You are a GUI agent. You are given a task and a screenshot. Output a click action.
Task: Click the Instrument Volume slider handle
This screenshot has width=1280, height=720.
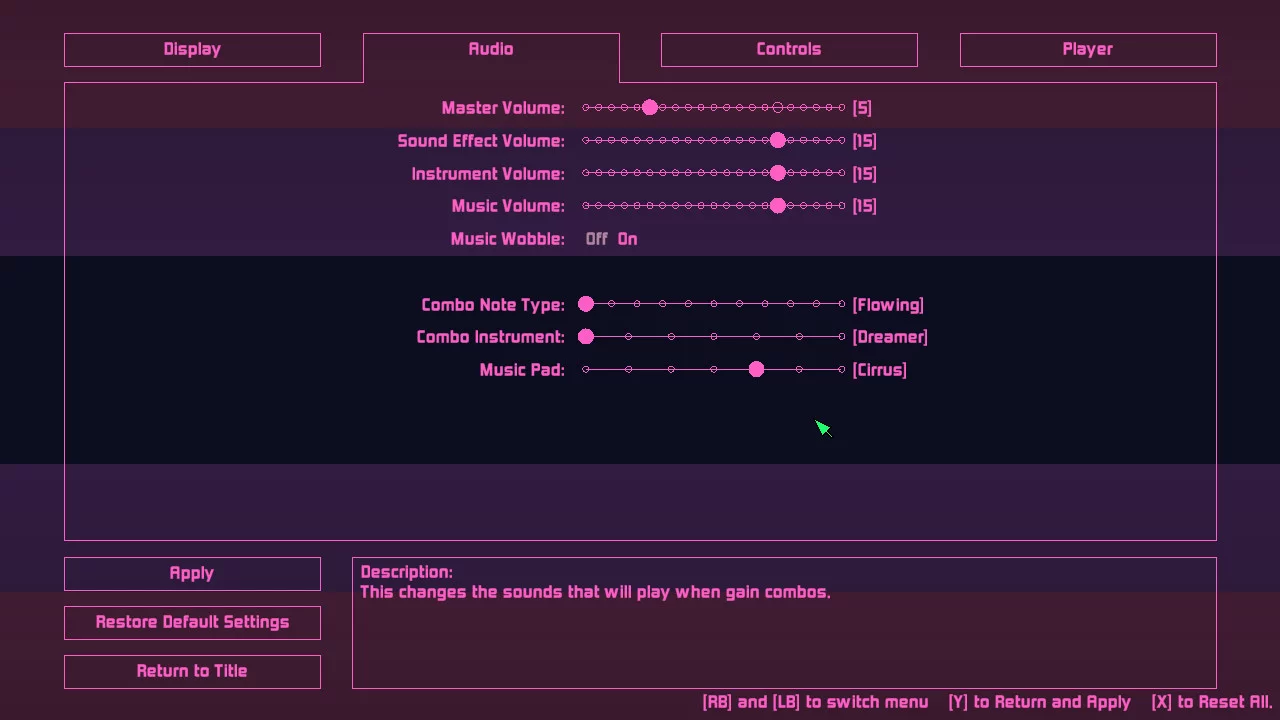click(778, 173)
